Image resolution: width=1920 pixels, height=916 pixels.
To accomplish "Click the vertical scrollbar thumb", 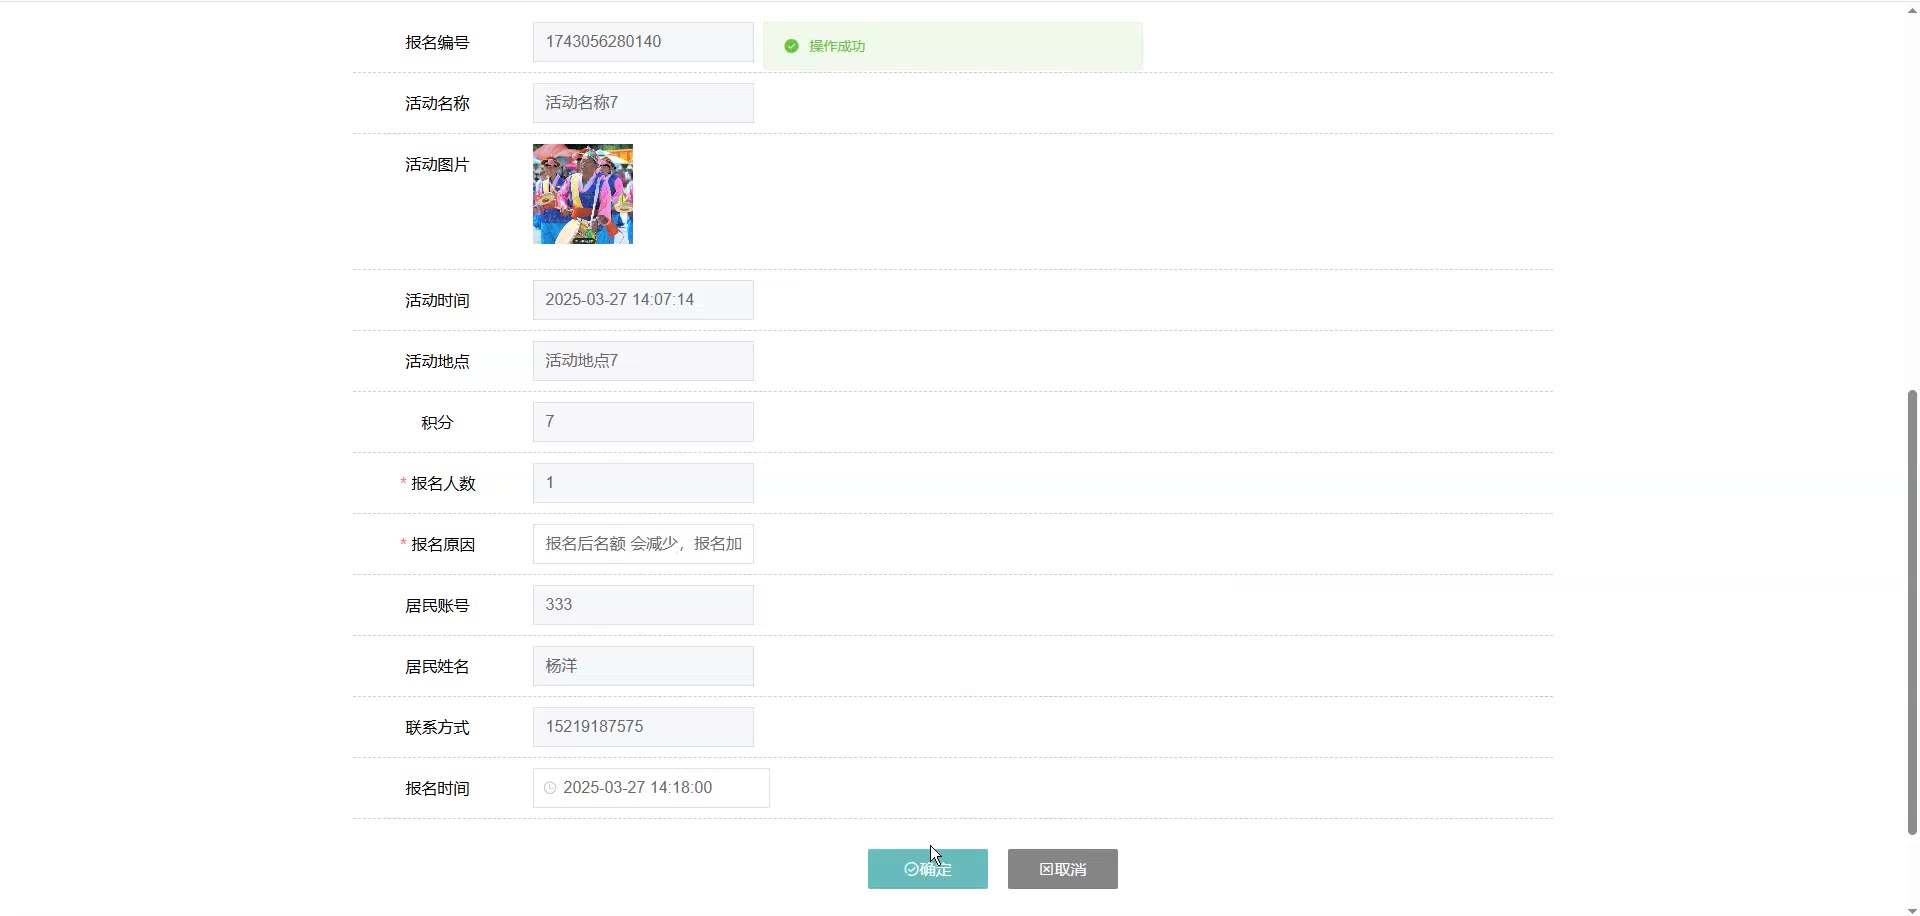I will pyautogui.click(x=1912, y=612).
